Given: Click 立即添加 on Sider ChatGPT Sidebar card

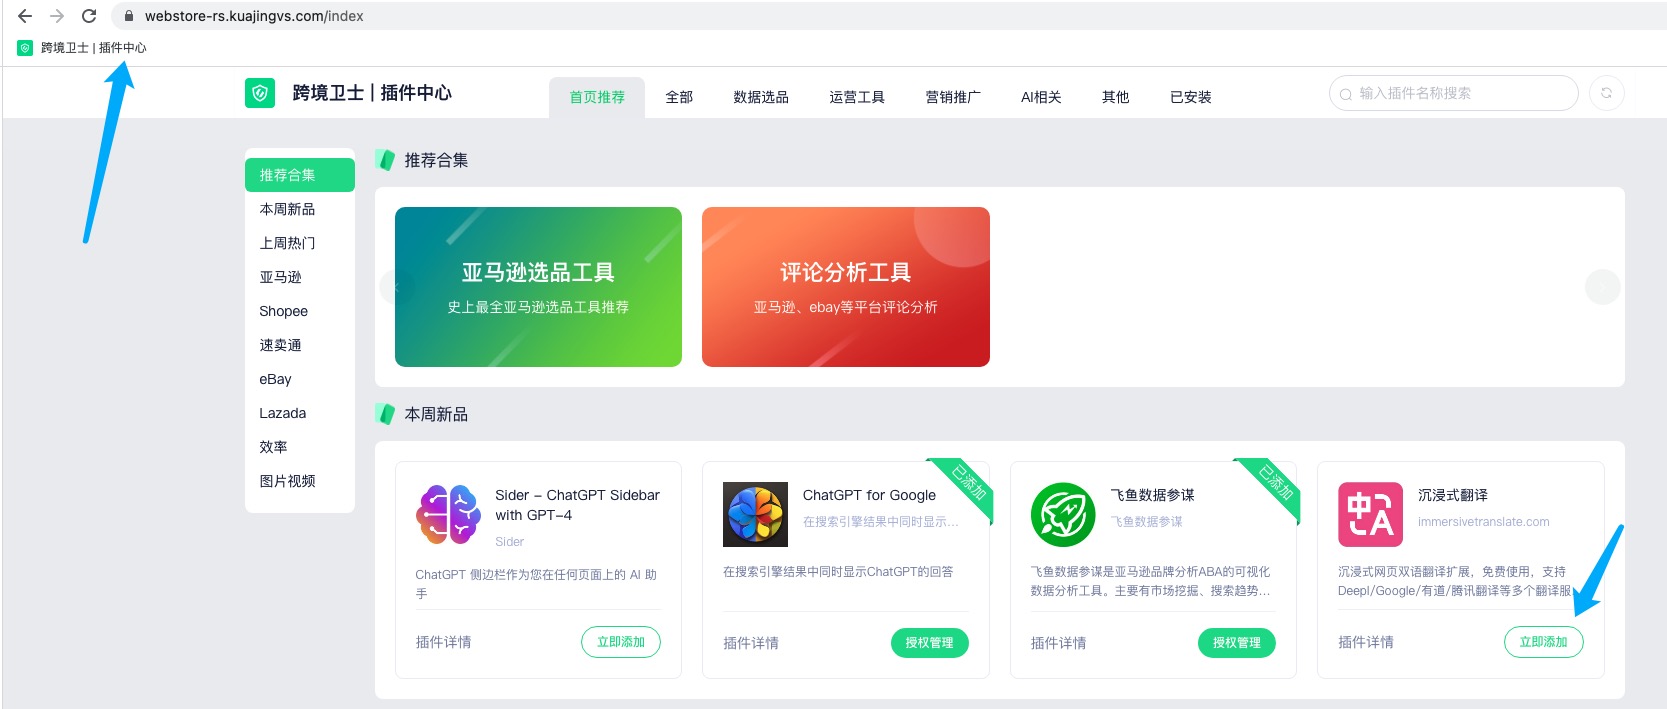Looking at the screenshot, I should coord(621,642).
